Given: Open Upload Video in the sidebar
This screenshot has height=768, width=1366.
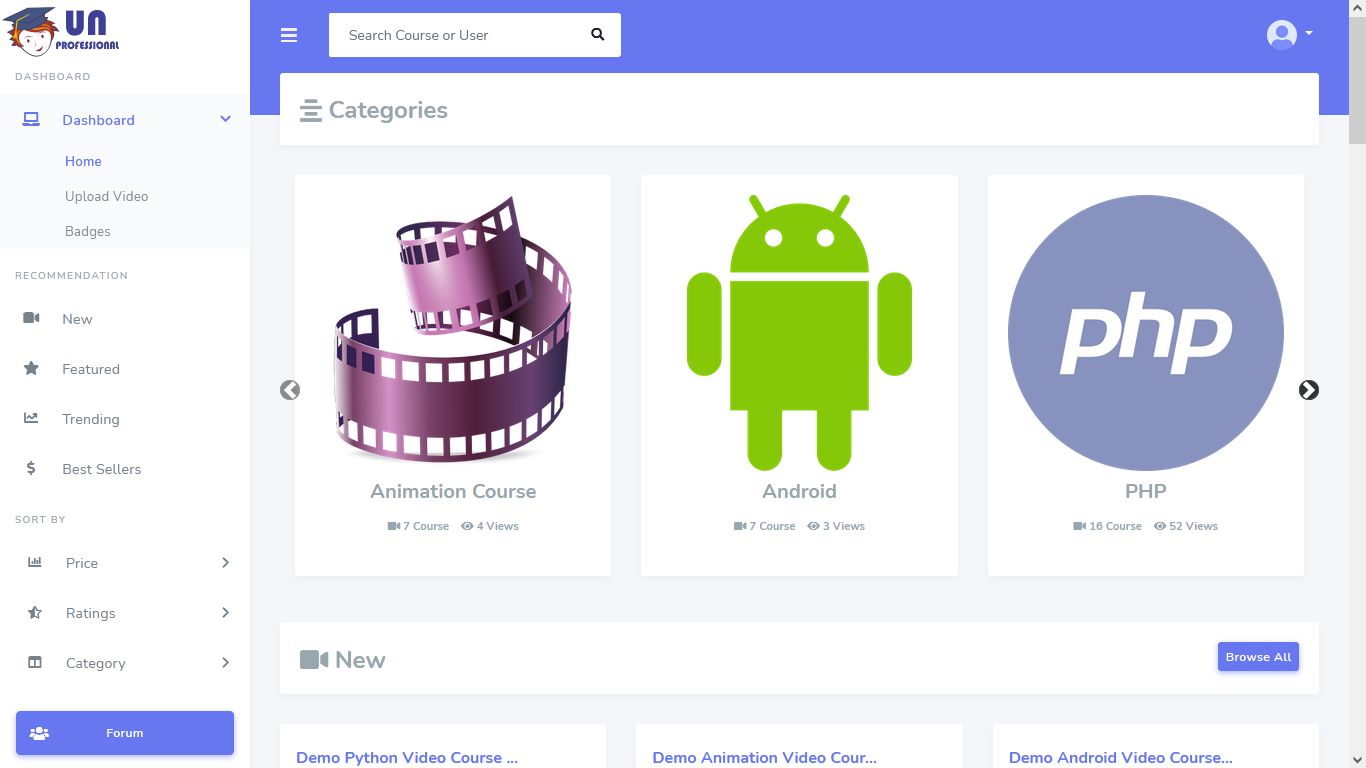Looking at the screenshot, I should pyautogui.click(x=106, y=196).
